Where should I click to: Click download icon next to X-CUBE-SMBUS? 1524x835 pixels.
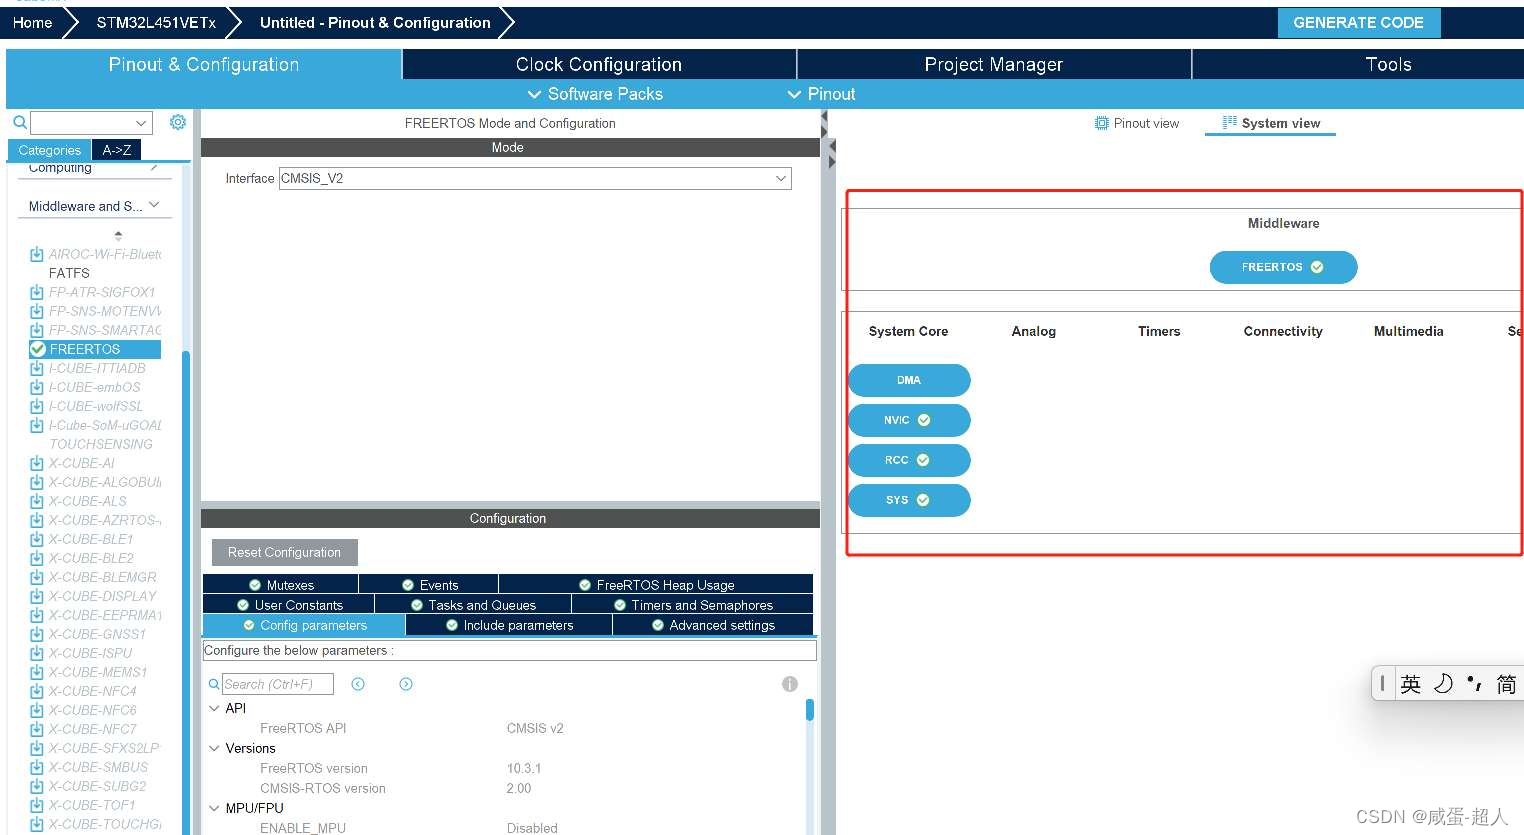[x=37, y=767]
